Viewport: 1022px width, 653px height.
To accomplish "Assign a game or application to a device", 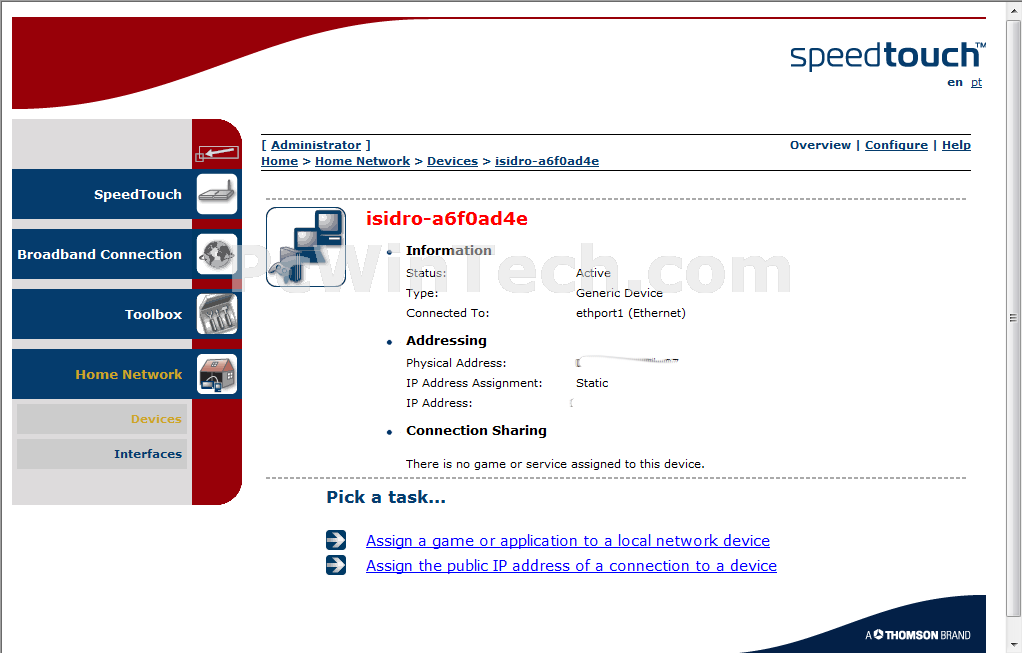I will pyautogui.click(x=568, y=541).
